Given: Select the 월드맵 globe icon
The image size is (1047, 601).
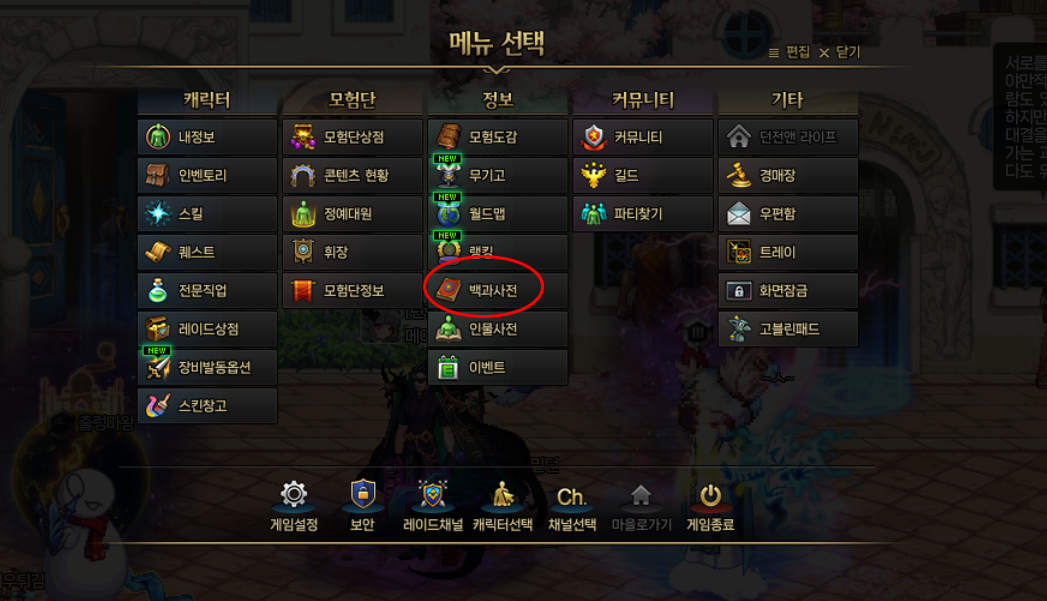Looking at the screenshot, I should coord(449,214).
